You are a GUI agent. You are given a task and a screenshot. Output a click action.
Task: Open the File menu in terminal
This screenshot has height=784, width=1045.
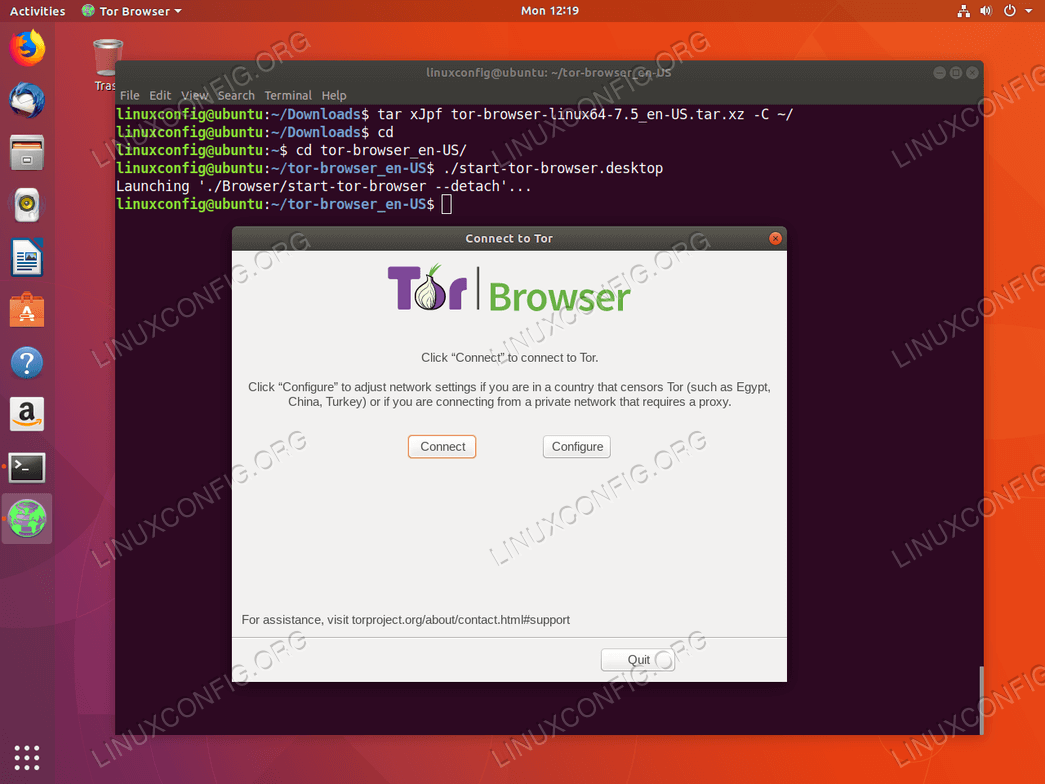pos(129,95)
